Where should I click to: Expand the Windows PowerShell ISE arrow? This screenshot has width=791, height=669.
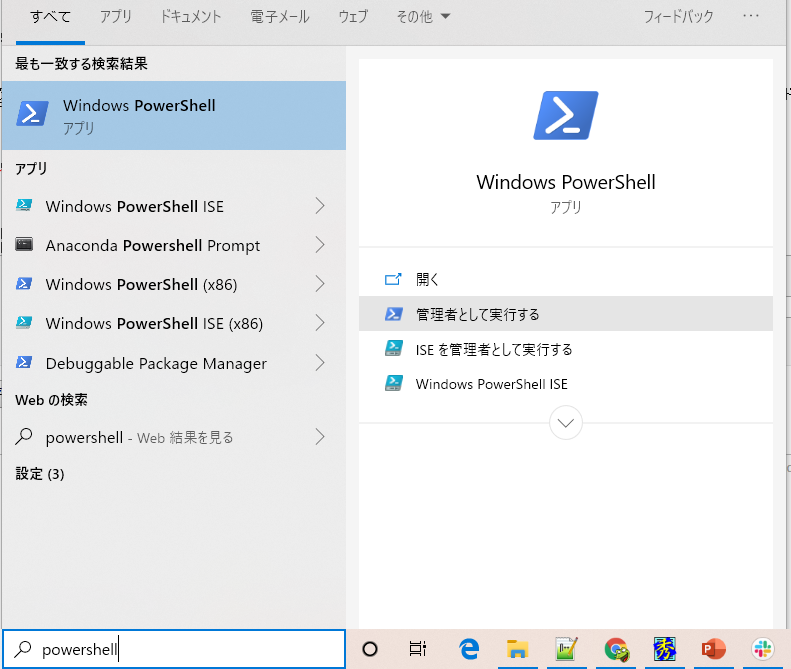click(320, 206)
